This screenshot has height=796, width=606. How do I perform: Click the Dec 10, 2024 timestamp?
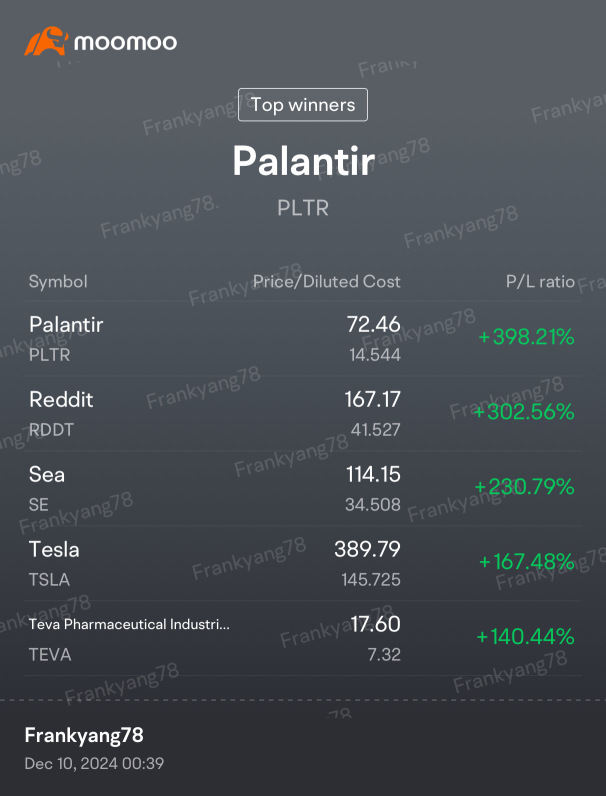pyautogui.click(x=94, y=764)
